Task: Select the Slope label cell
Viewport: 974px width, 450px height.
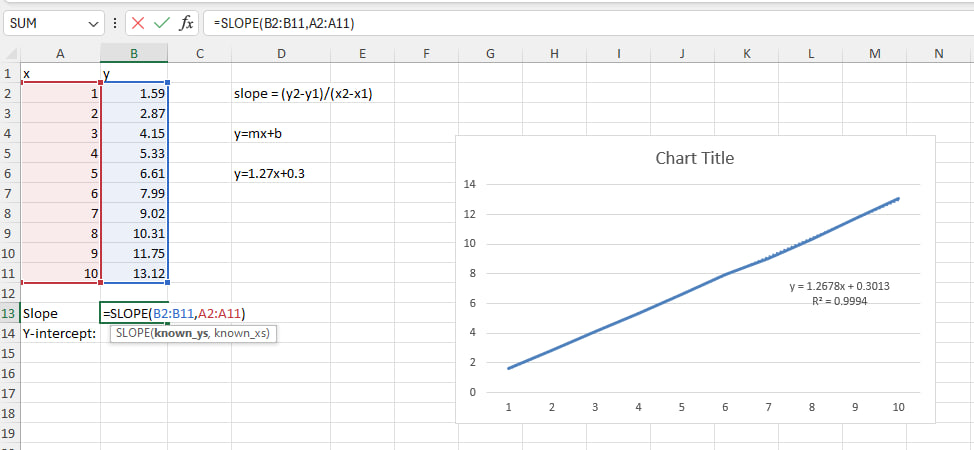Action: pos(60,313)
